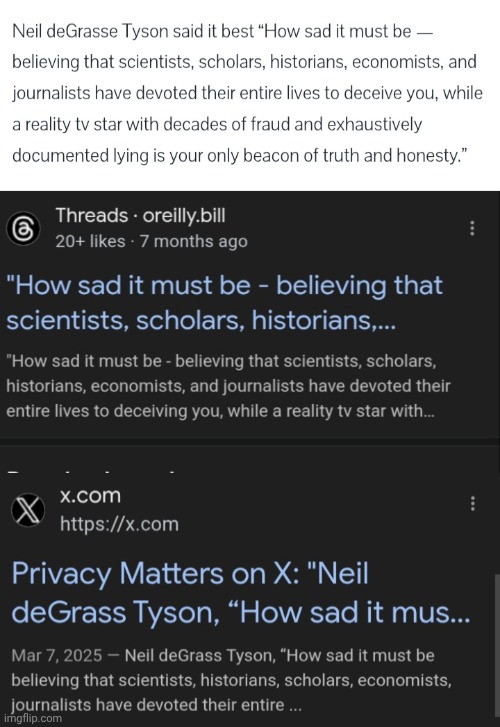Open more options for the Threads result
The height and width of the screenshot is (727, 500).
point(472,228)
